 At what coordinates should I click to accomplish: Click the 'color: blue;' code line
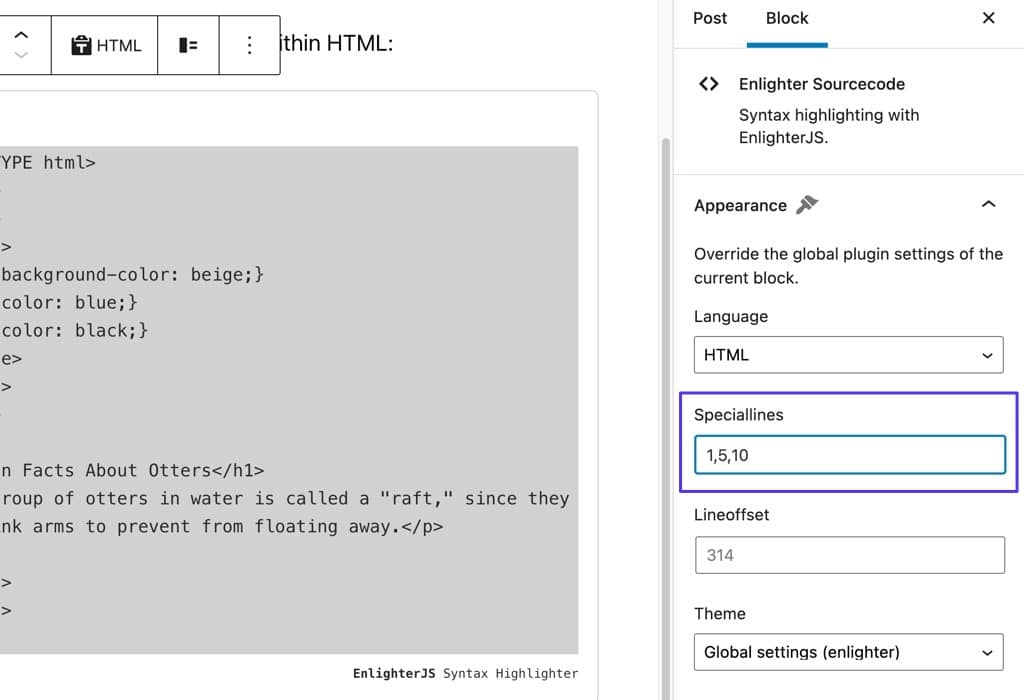tap(70, 302)
